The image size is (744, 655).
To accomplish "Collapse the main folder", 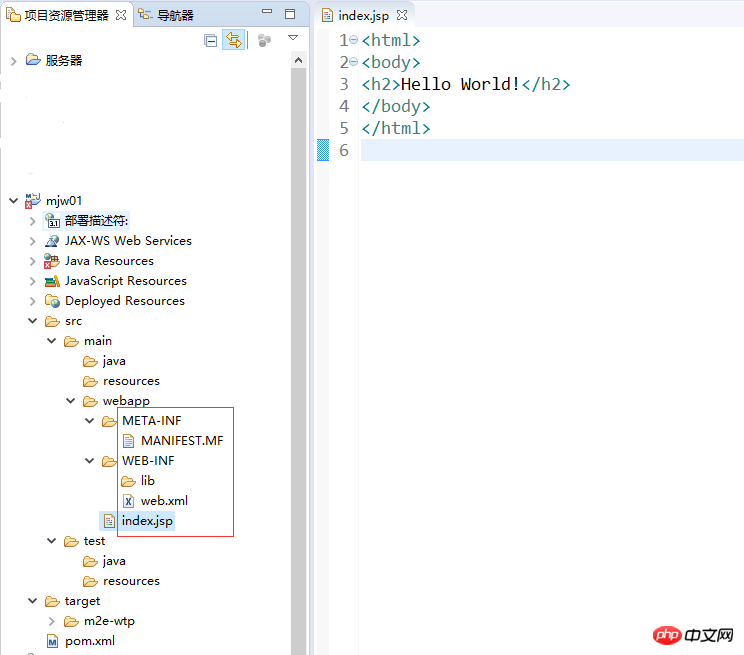I will click(51, 341).
